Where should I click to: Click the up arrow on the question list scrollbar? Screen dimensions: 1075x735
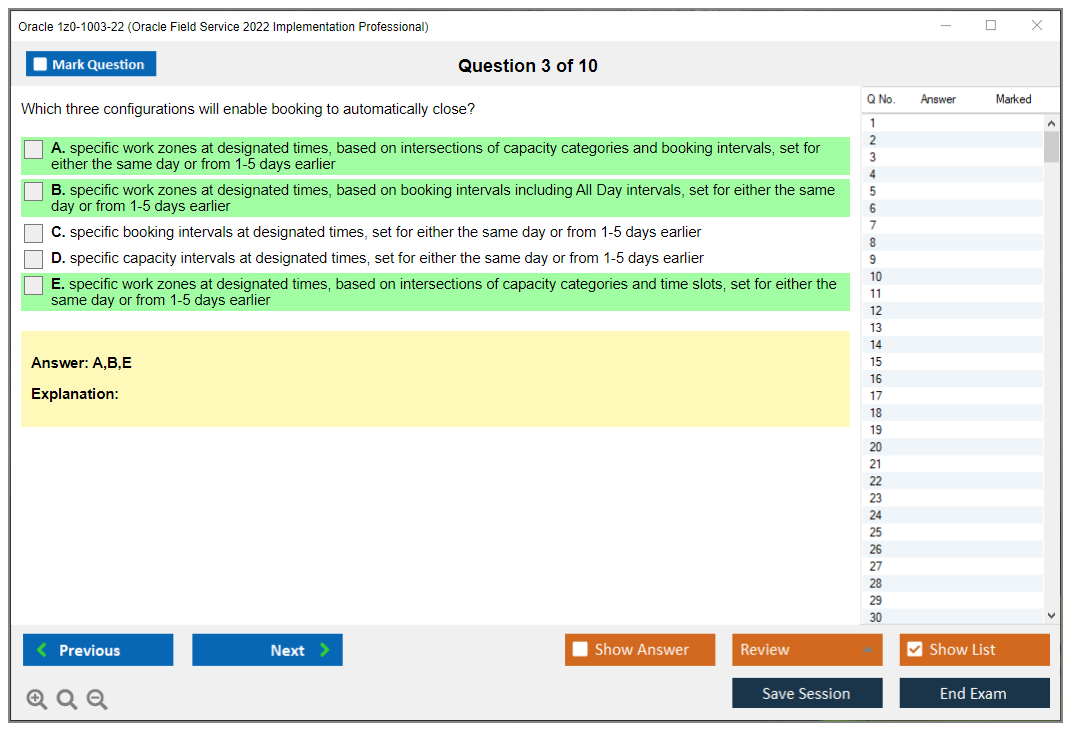point(1051,122)
